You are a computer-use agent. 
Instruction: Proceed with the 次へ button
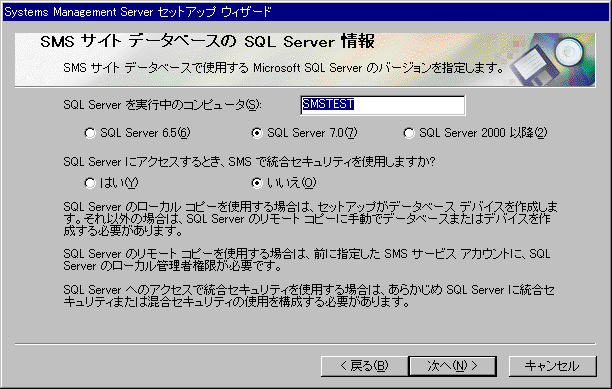pos(452,366)
